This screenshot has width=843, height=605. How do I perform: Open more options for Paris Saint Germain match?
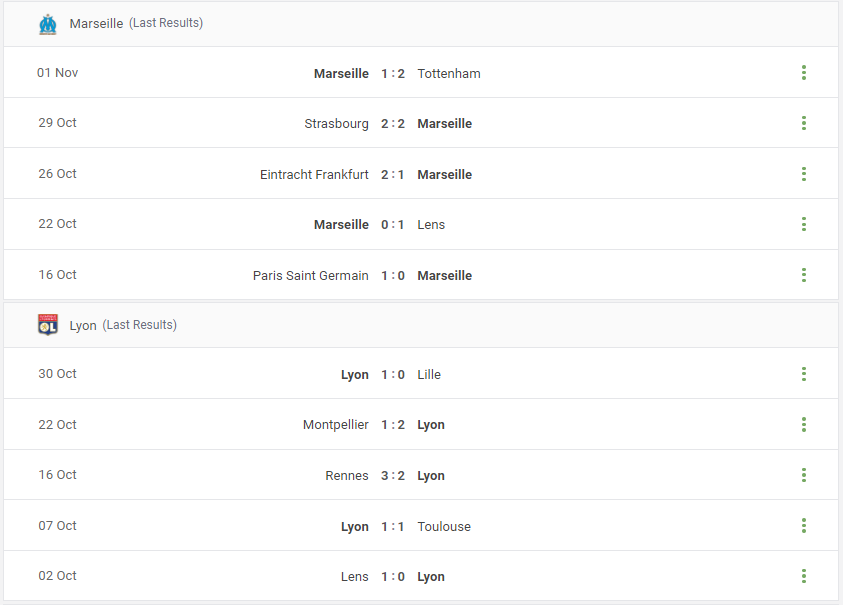click(804, 275)
